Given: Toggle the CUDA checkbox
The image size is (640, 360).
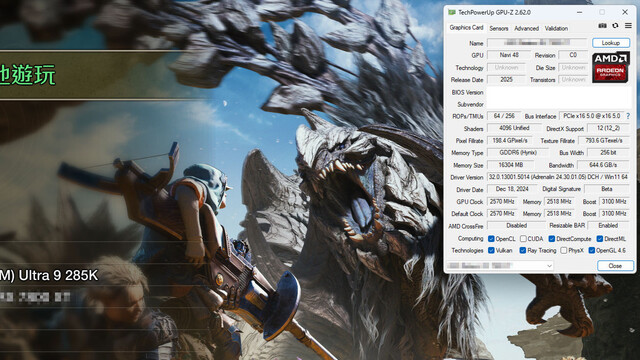Looking at the screenshot, I should (x=523, y=238).
